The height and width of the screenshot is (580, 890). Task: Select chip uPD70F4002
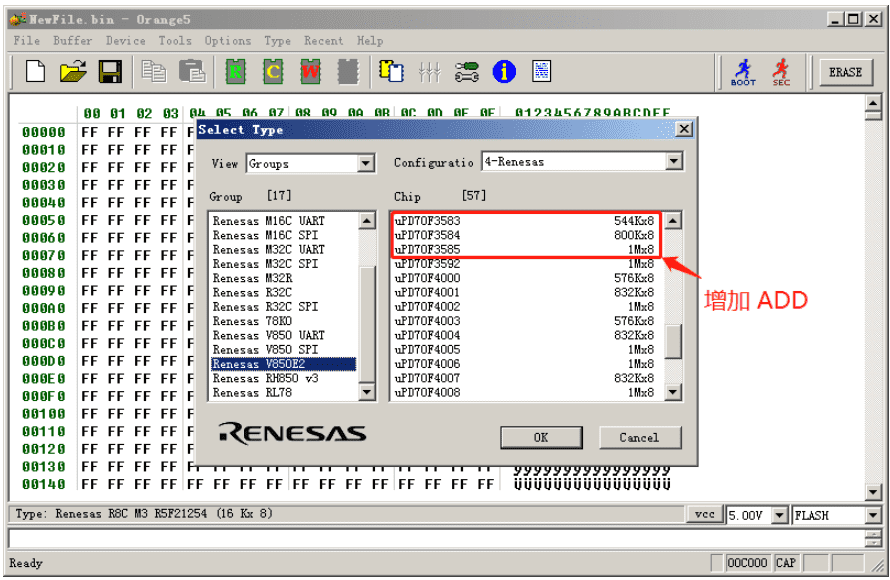pyautogui.click(x=525, y=306)
